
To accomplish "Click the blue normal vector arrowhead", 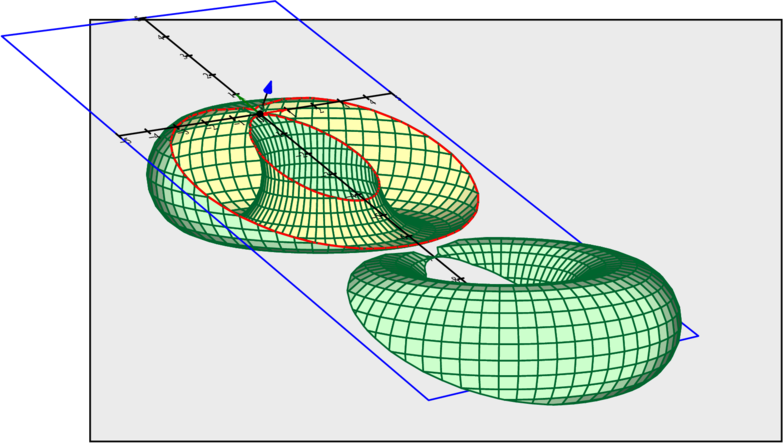I will [x=268, y=88].
